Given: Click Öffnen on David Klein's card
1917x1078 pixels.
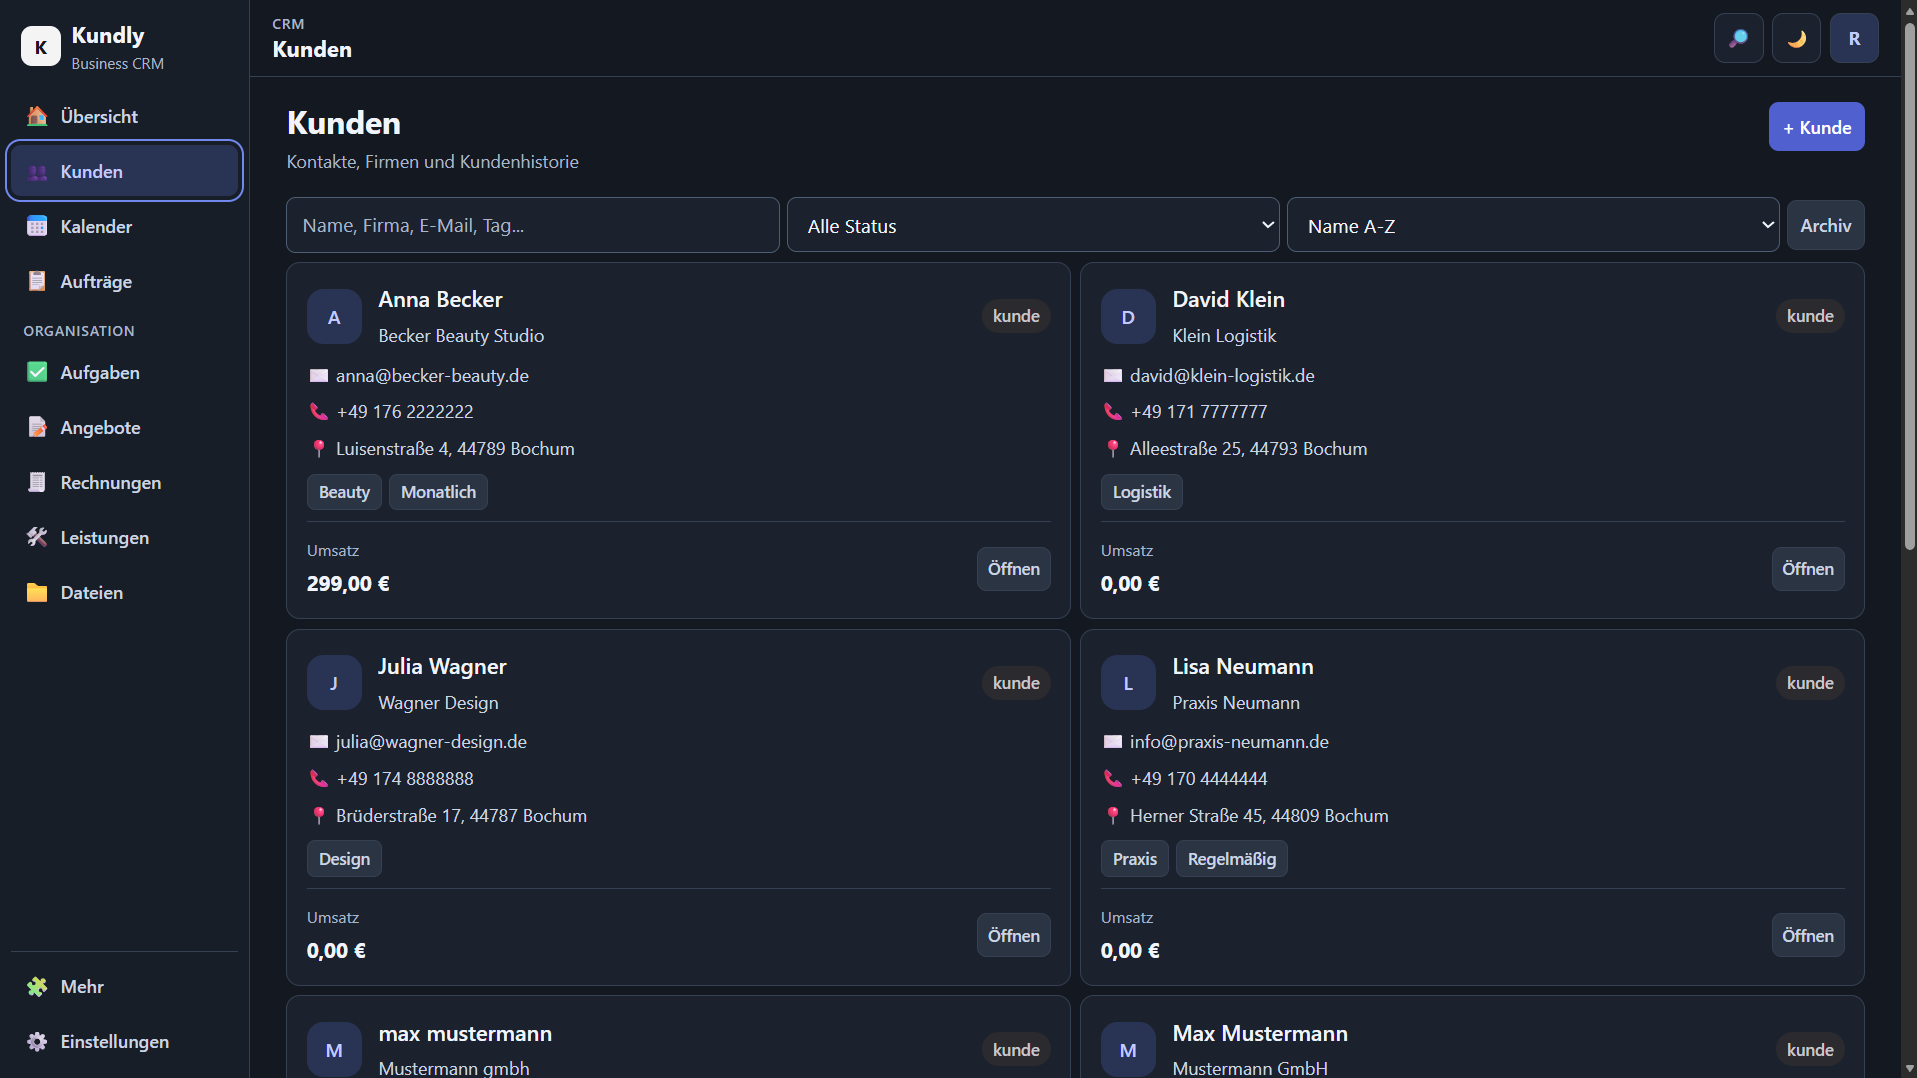Looking at the screenshot, I should (1807, 568).
